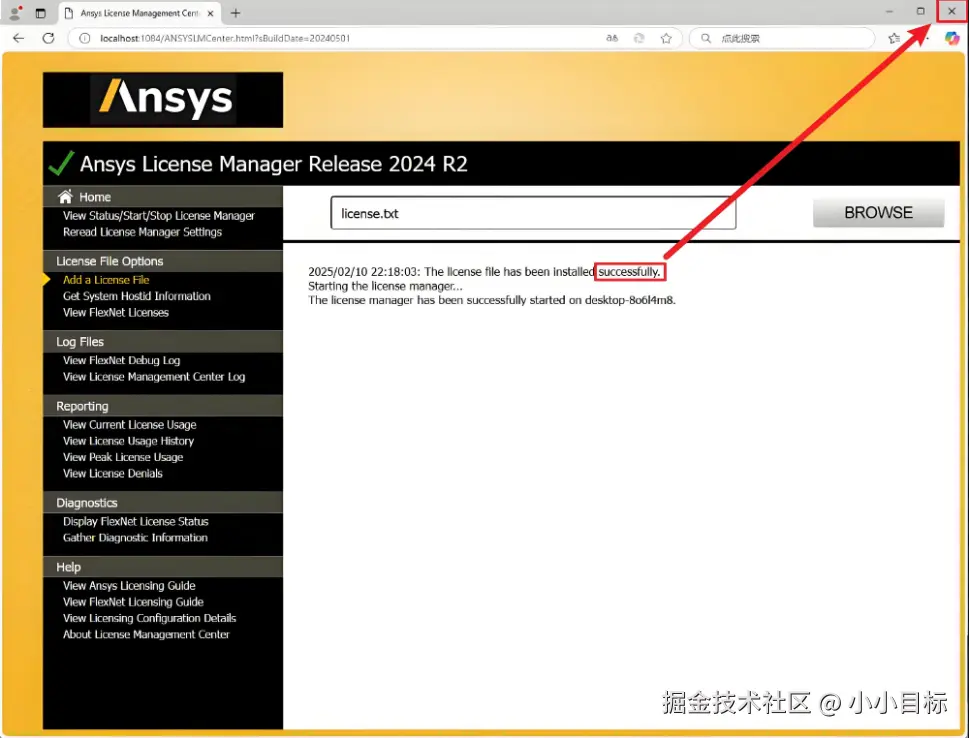Click the address bar URL
The height and width of the screenshot is (738, 969).
(225, 38)
